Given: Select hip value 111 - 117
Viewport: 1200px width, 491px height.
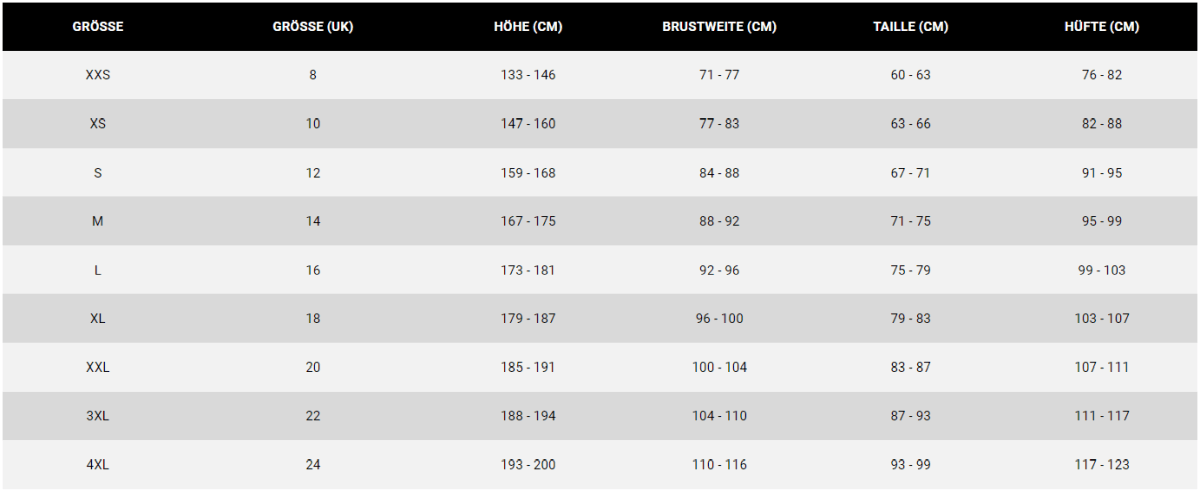Looking at the screenshot, I should point(1101,416).
